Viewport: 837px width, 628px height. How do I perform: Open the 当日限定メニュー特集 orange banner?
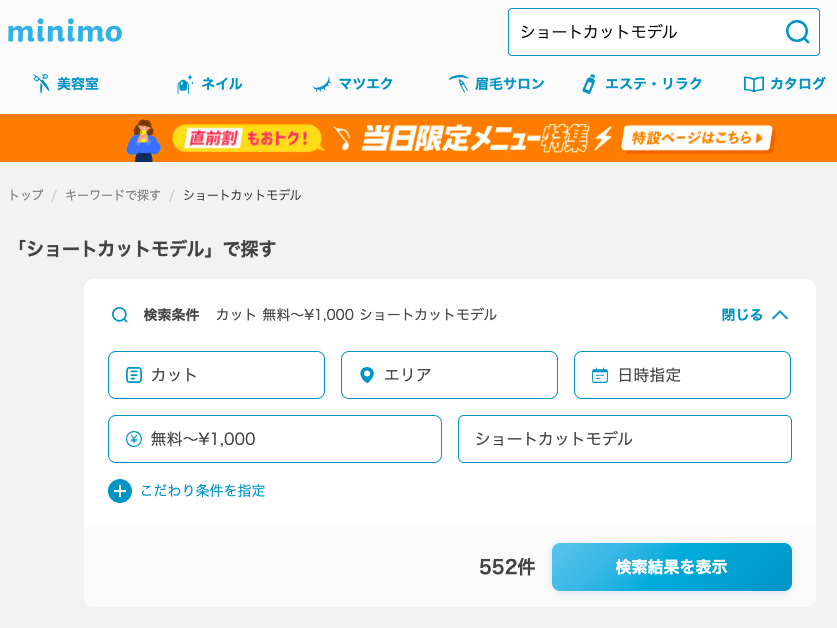point(418,138)
